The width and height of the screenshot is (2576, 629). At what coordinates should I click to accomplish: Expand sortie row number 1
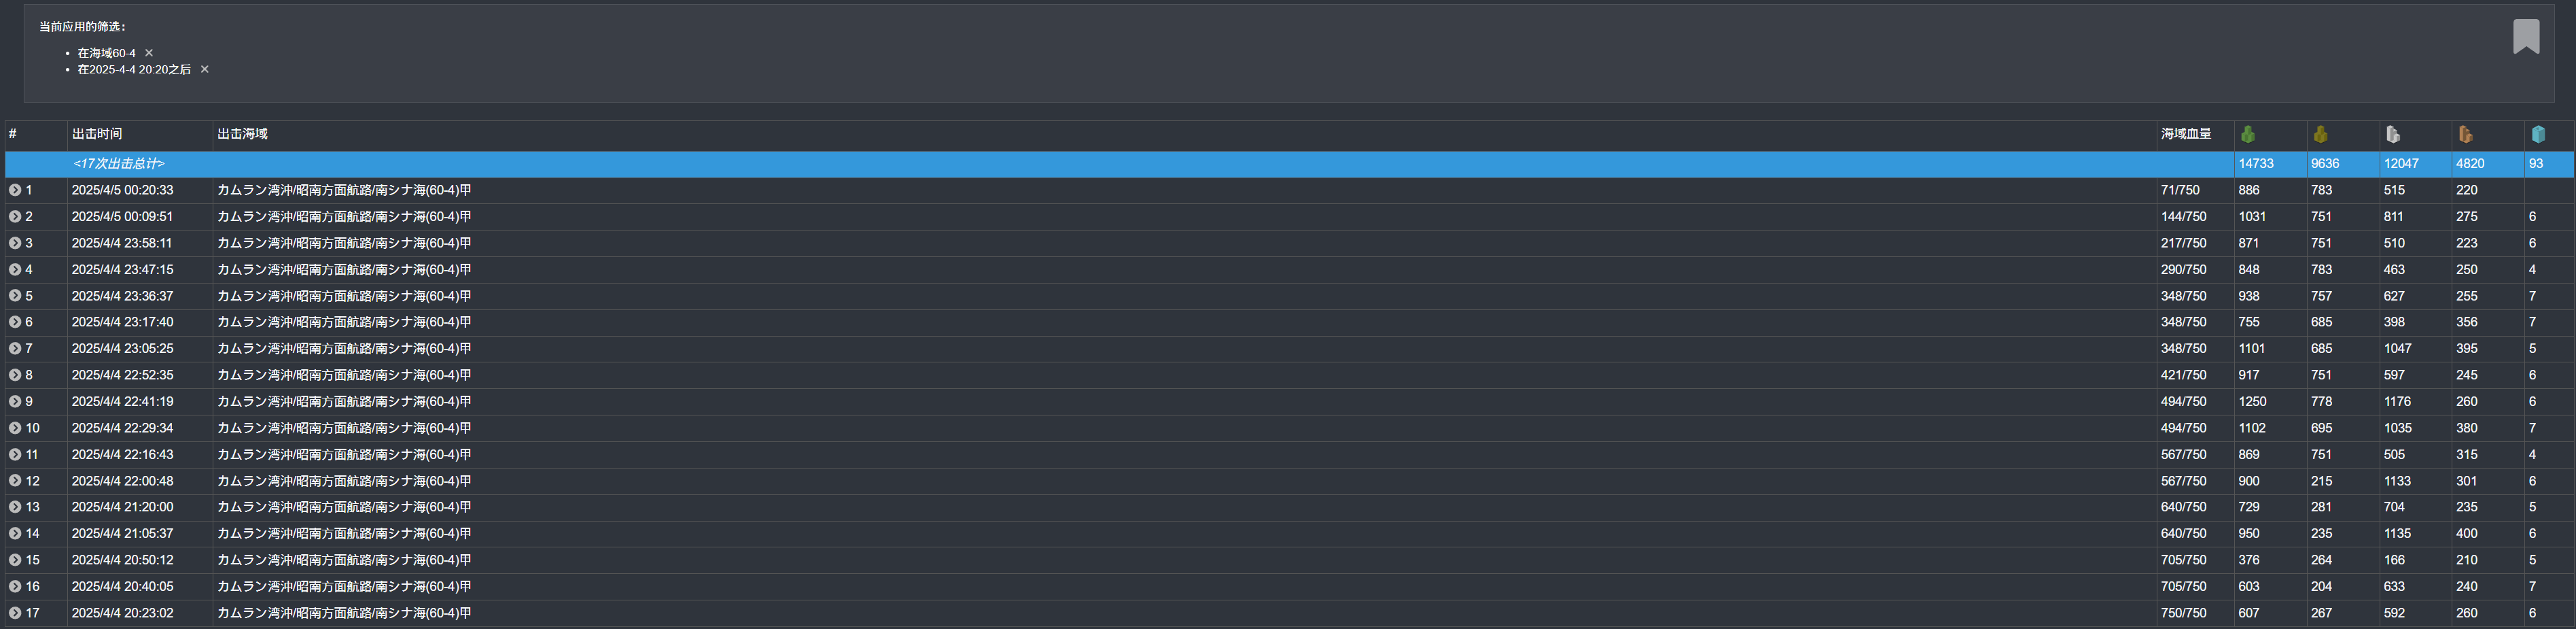click(15, 190)
